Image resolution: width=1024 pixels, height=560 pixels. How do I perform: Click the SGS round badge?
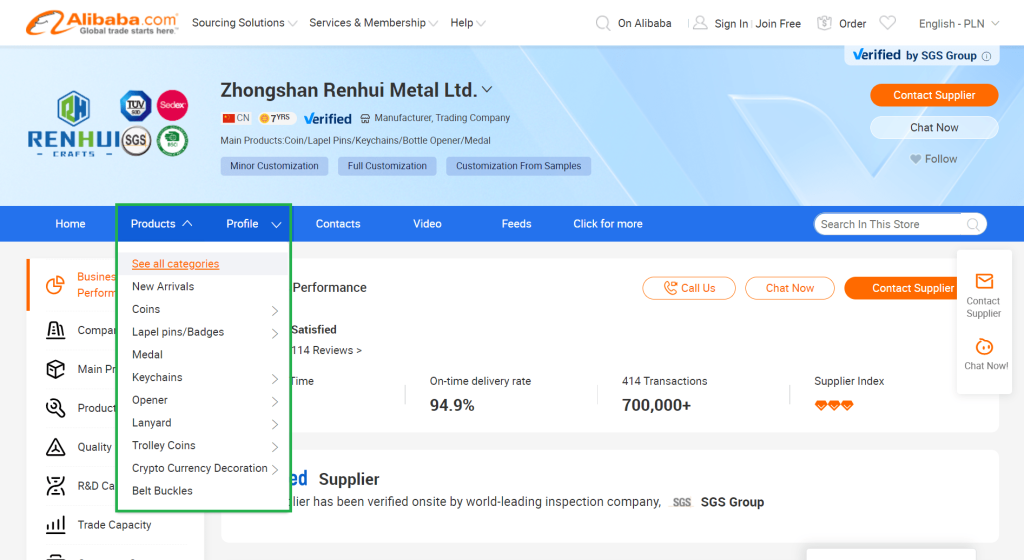pyautogui.click(x=136, y=140)
